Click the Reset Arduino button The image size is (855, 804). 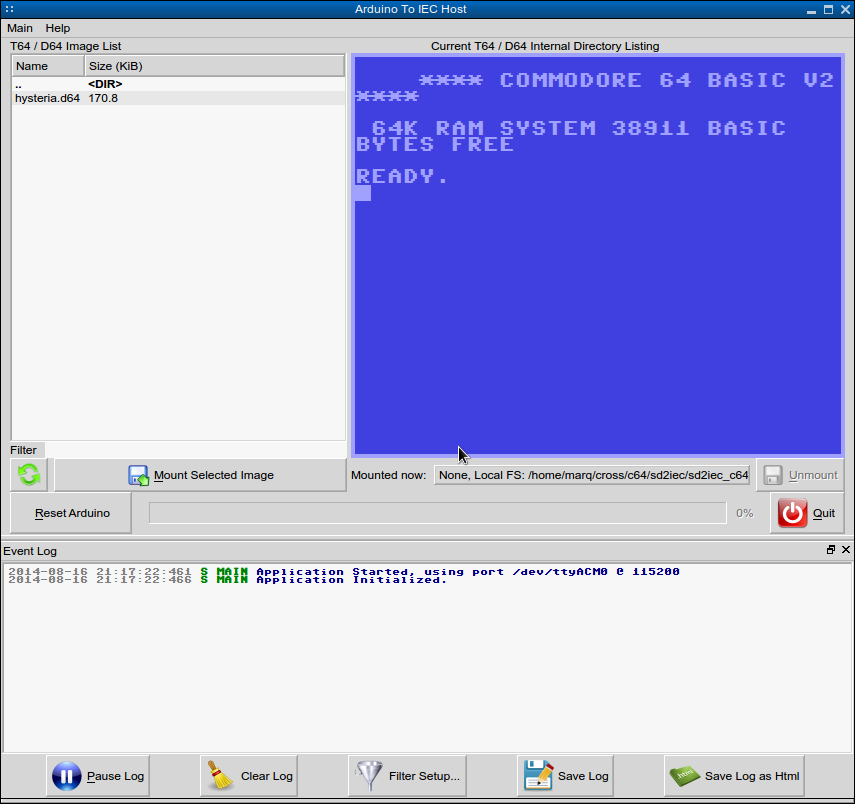coord(71,513)
